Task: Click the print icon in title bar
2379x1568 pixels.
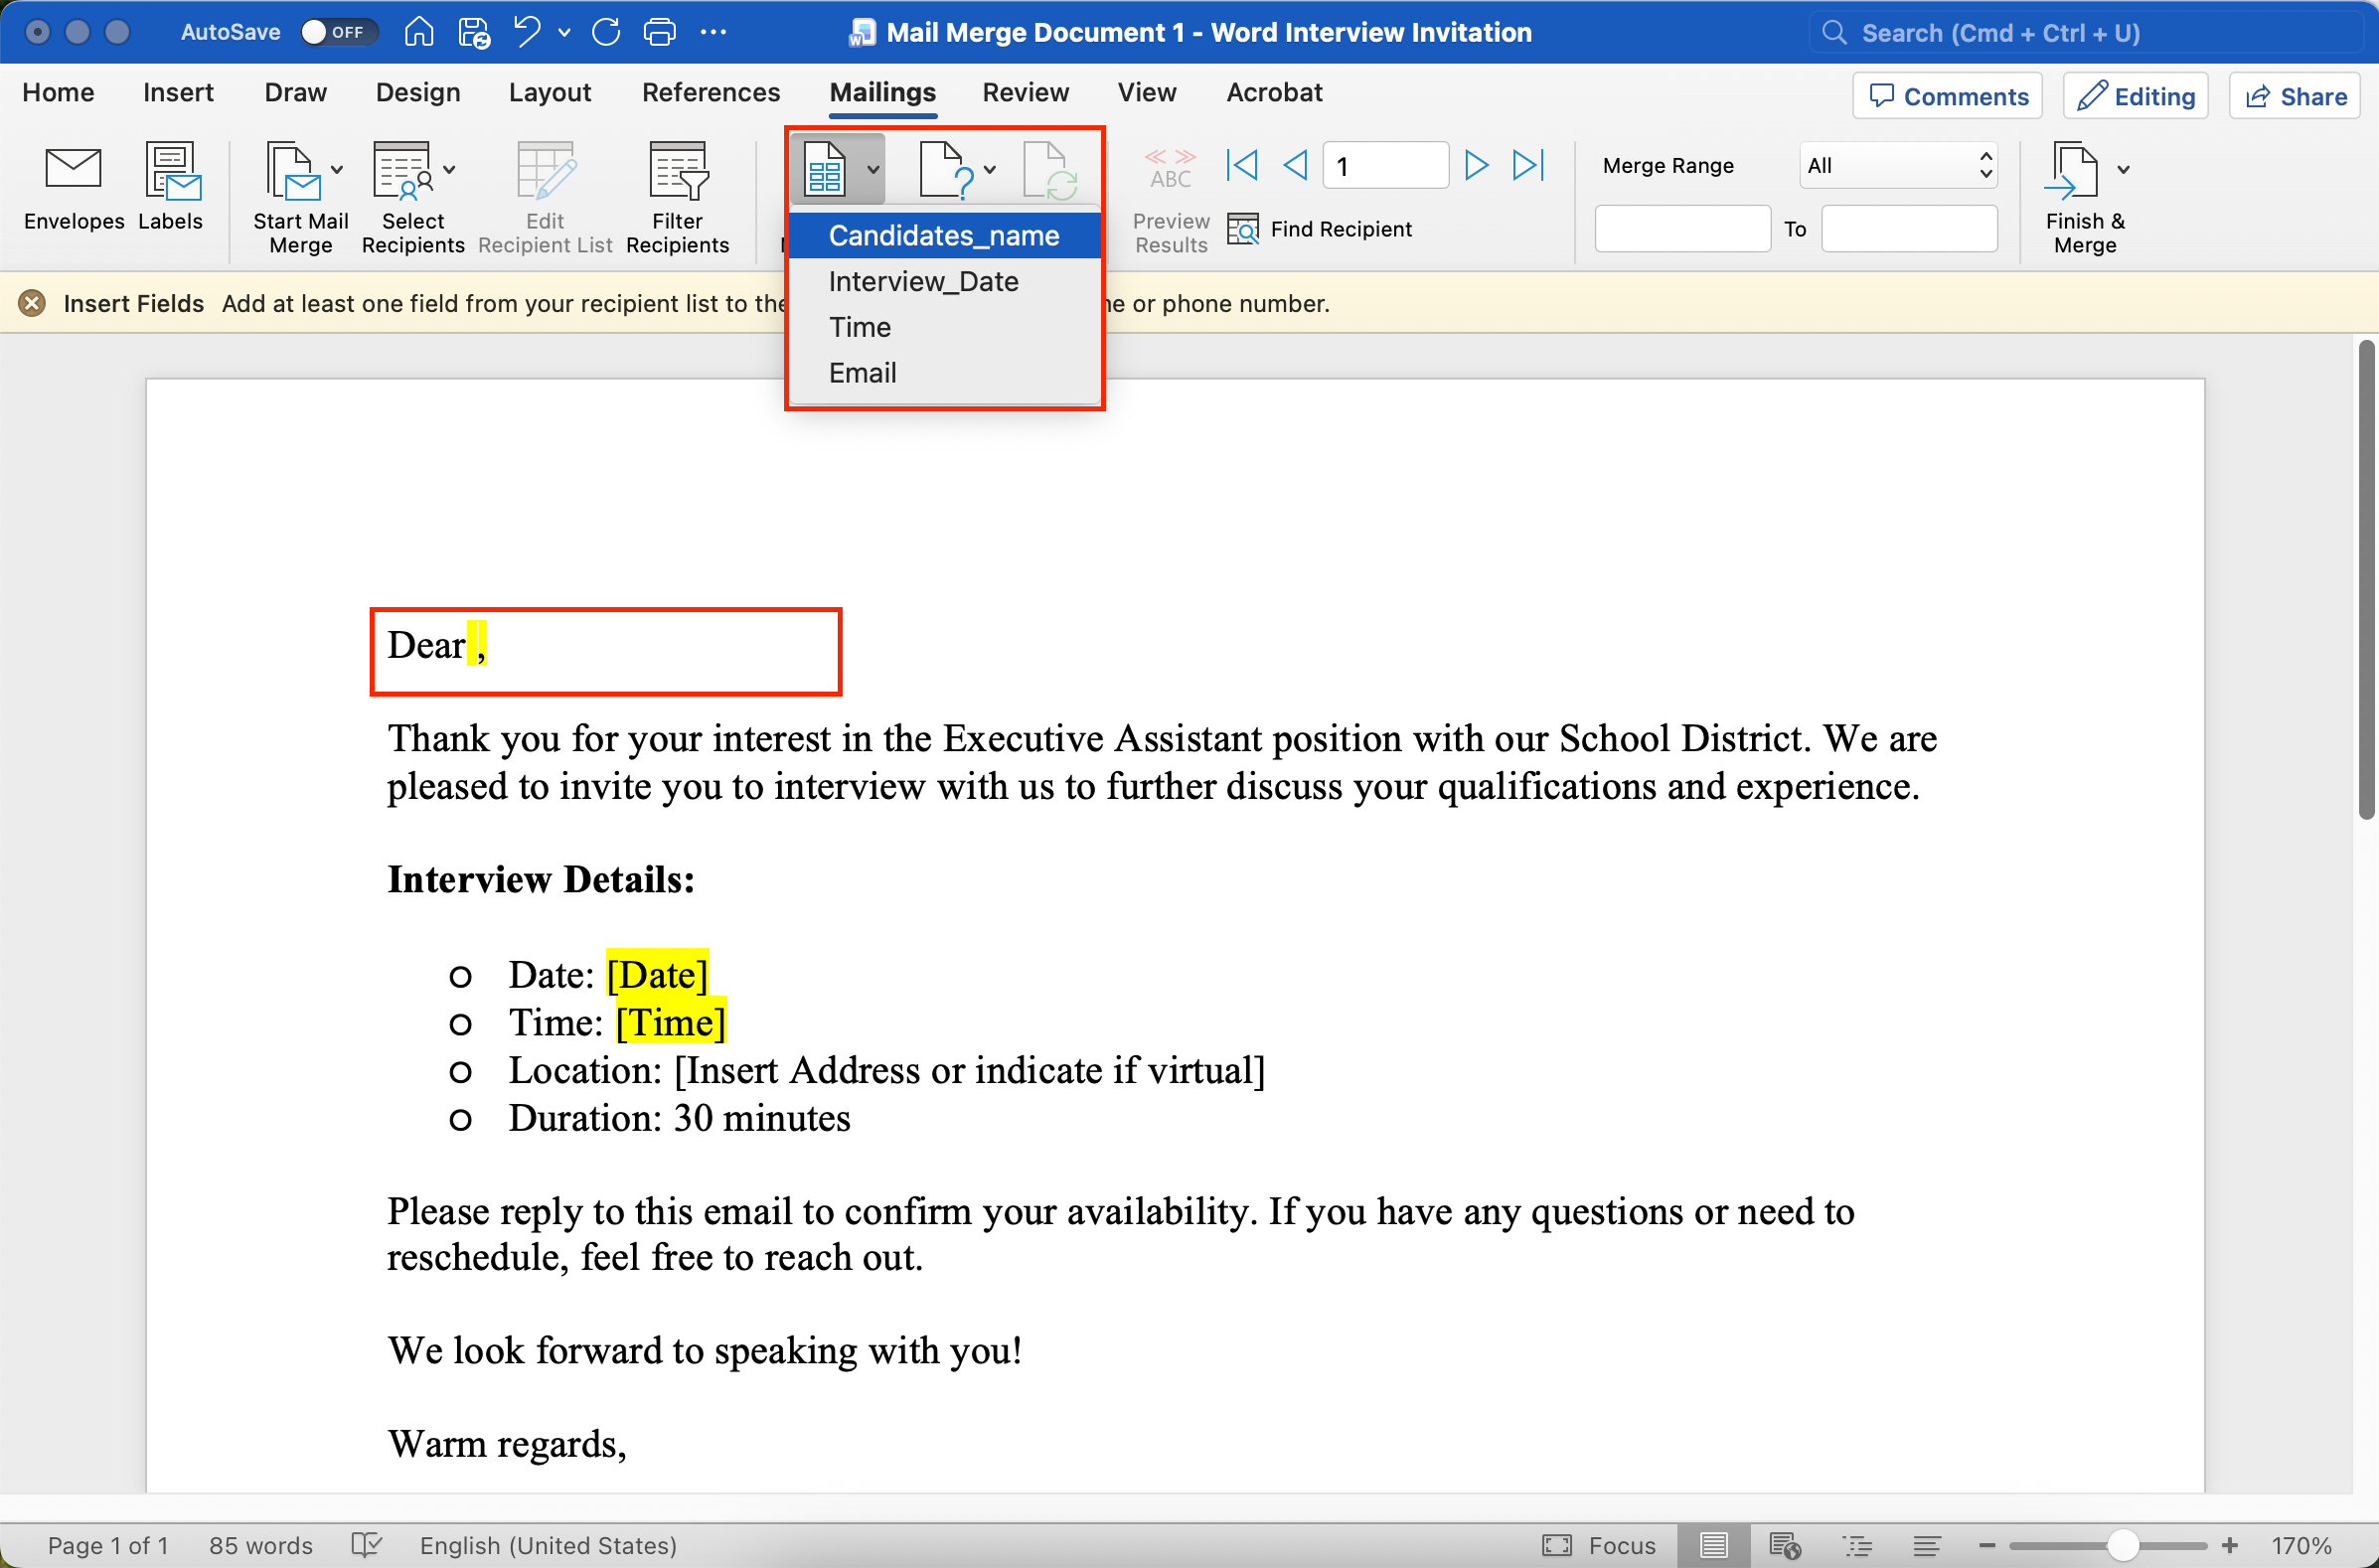Action: tap(659, 32)
